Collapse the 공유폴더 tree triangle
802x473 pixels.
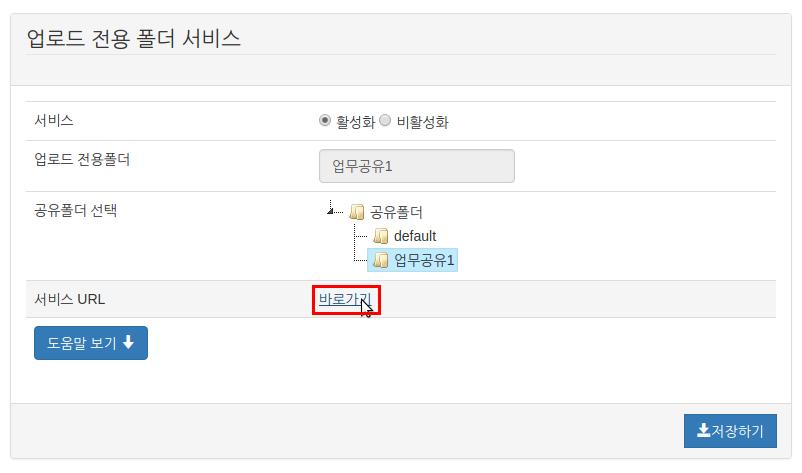[x=330, y=210]
